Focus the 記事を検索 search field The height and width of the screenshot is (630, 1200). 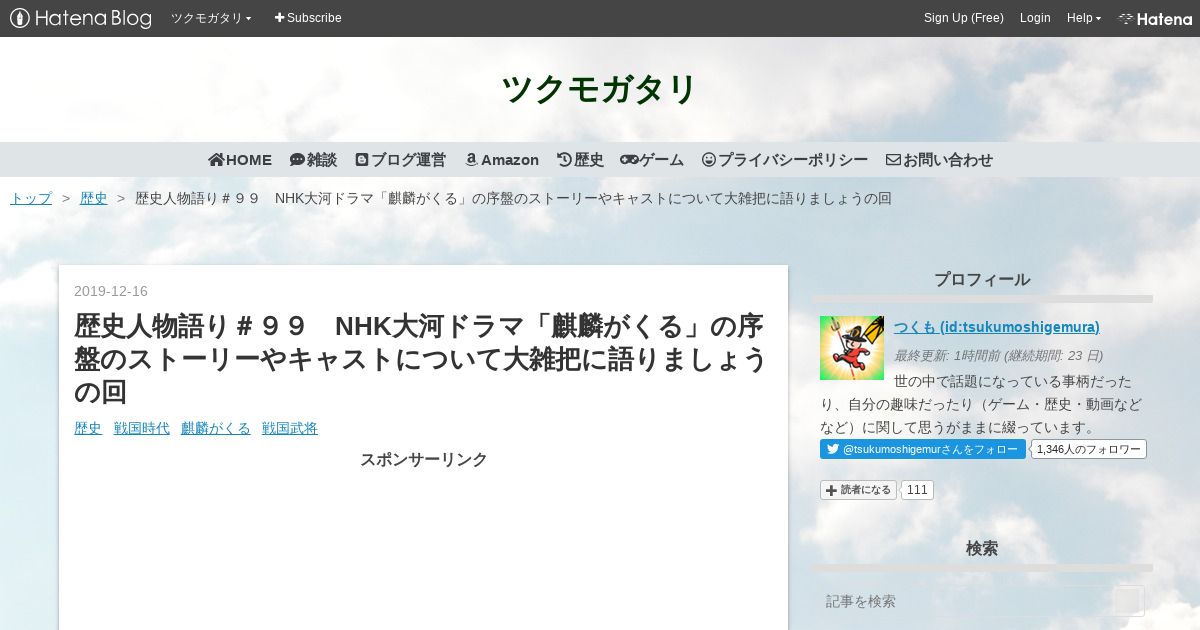pyautogui.click(x=966, y=601)
